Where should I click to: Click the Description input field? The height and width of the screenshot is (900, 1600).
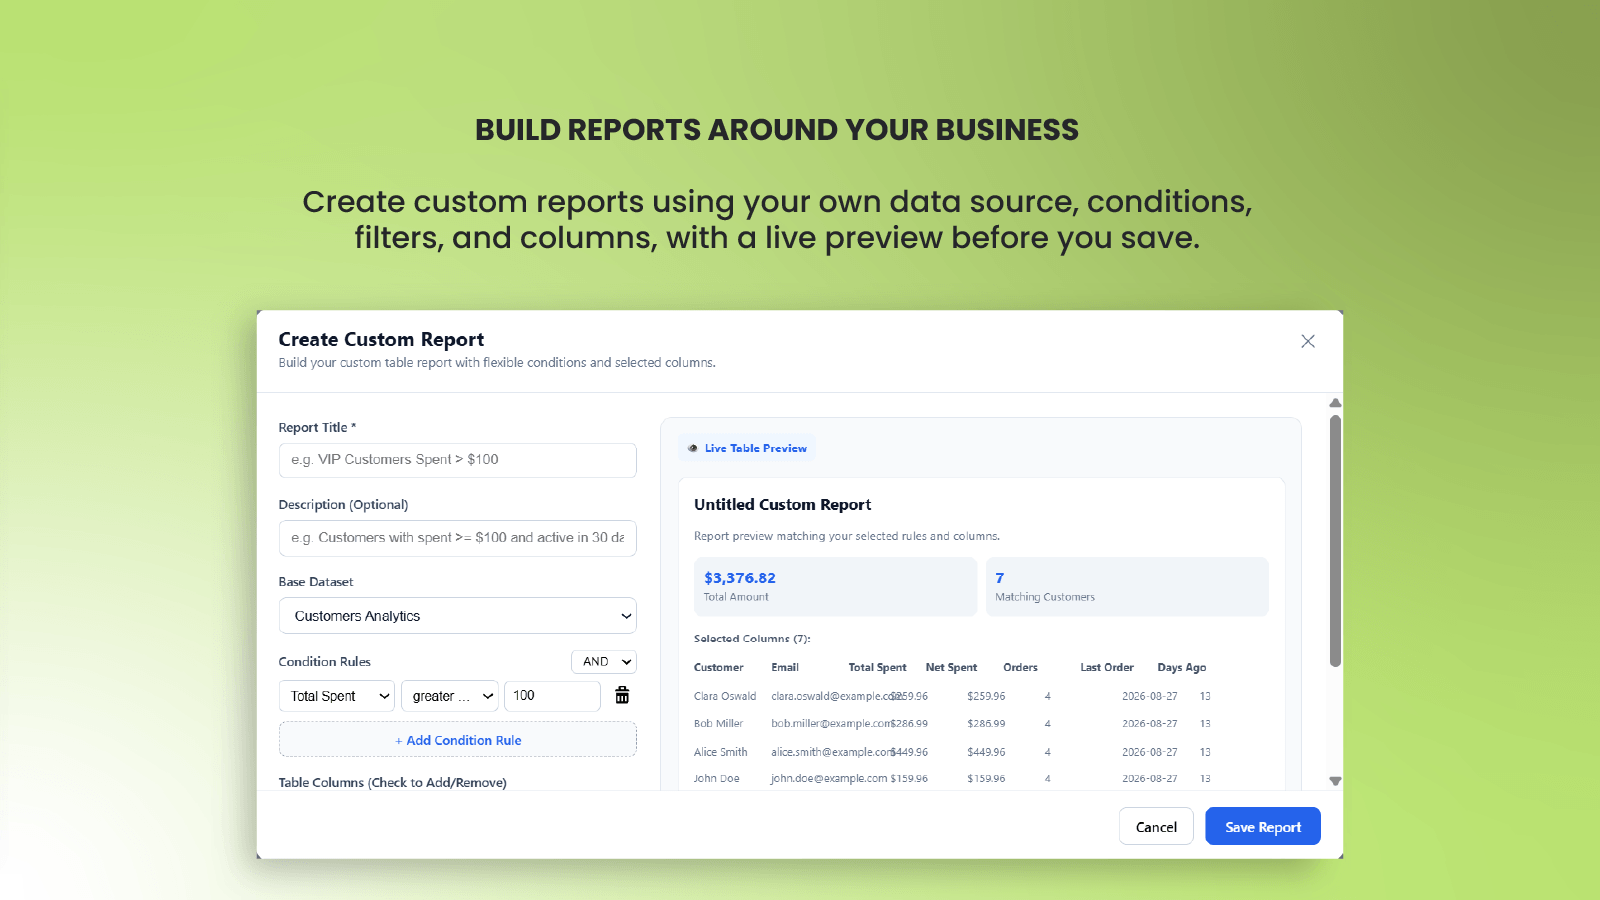tap(457, 538)
